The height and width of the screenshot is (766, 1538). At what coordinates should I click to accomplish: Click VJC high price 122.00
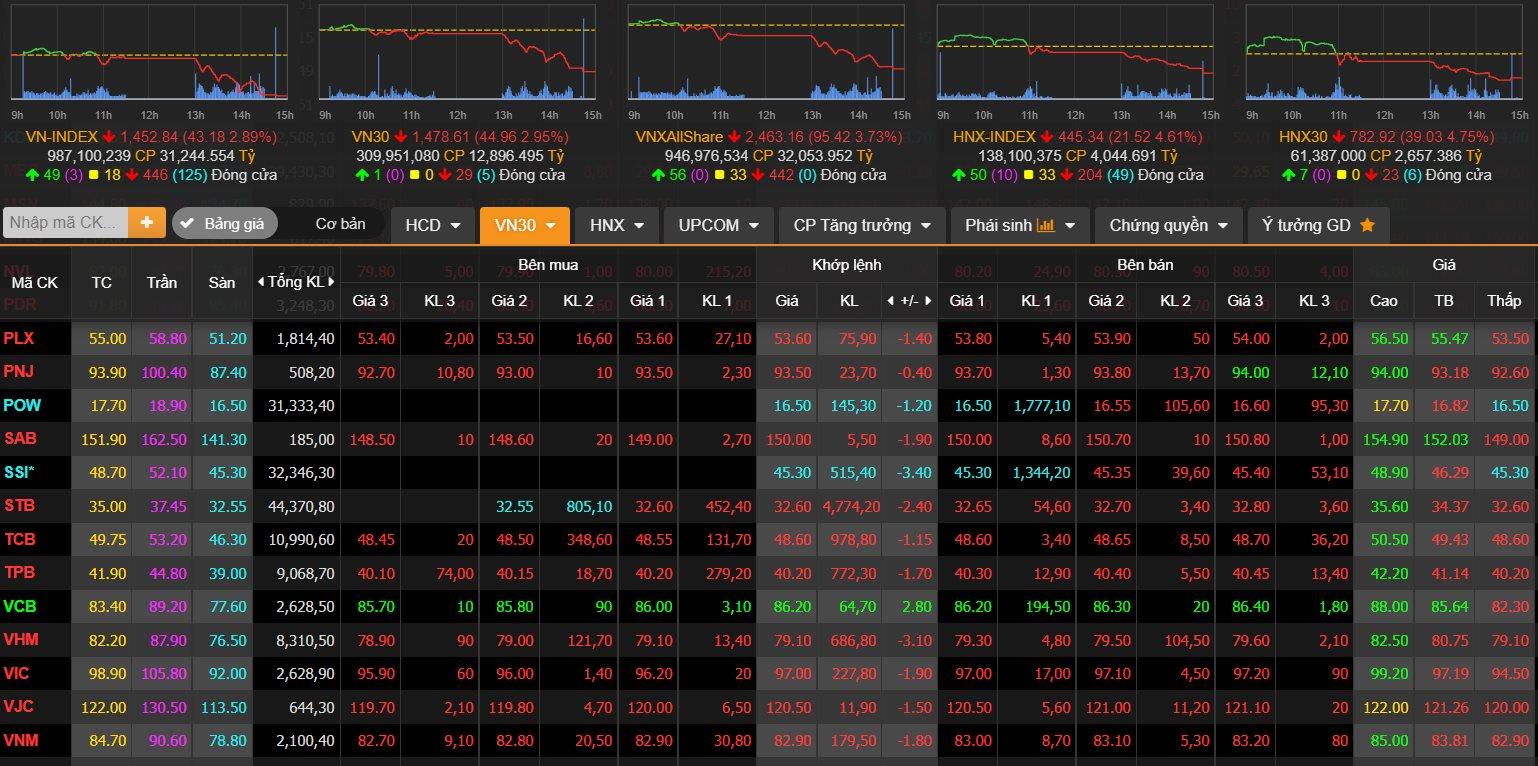tap(1384, 708)
